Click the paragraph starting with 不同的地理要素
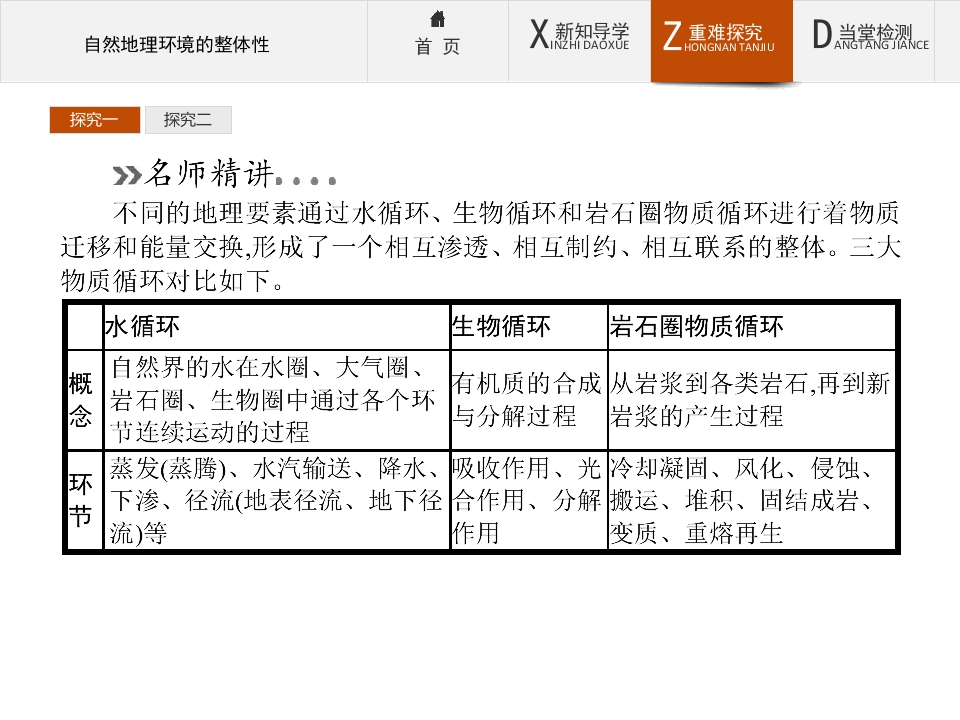The height and width of the screenshot is (720, 960). point(481,247)
